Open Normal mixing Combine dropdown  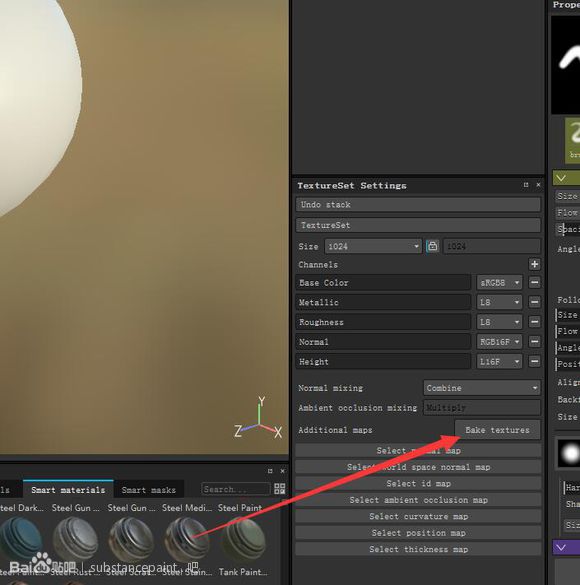pyautogui.click(x=482, y=388)
